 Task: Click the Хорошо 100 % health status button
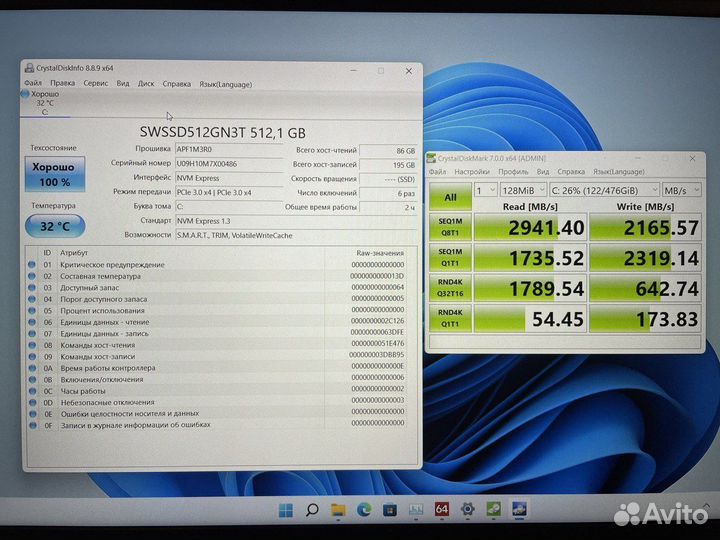pos(55,174)
